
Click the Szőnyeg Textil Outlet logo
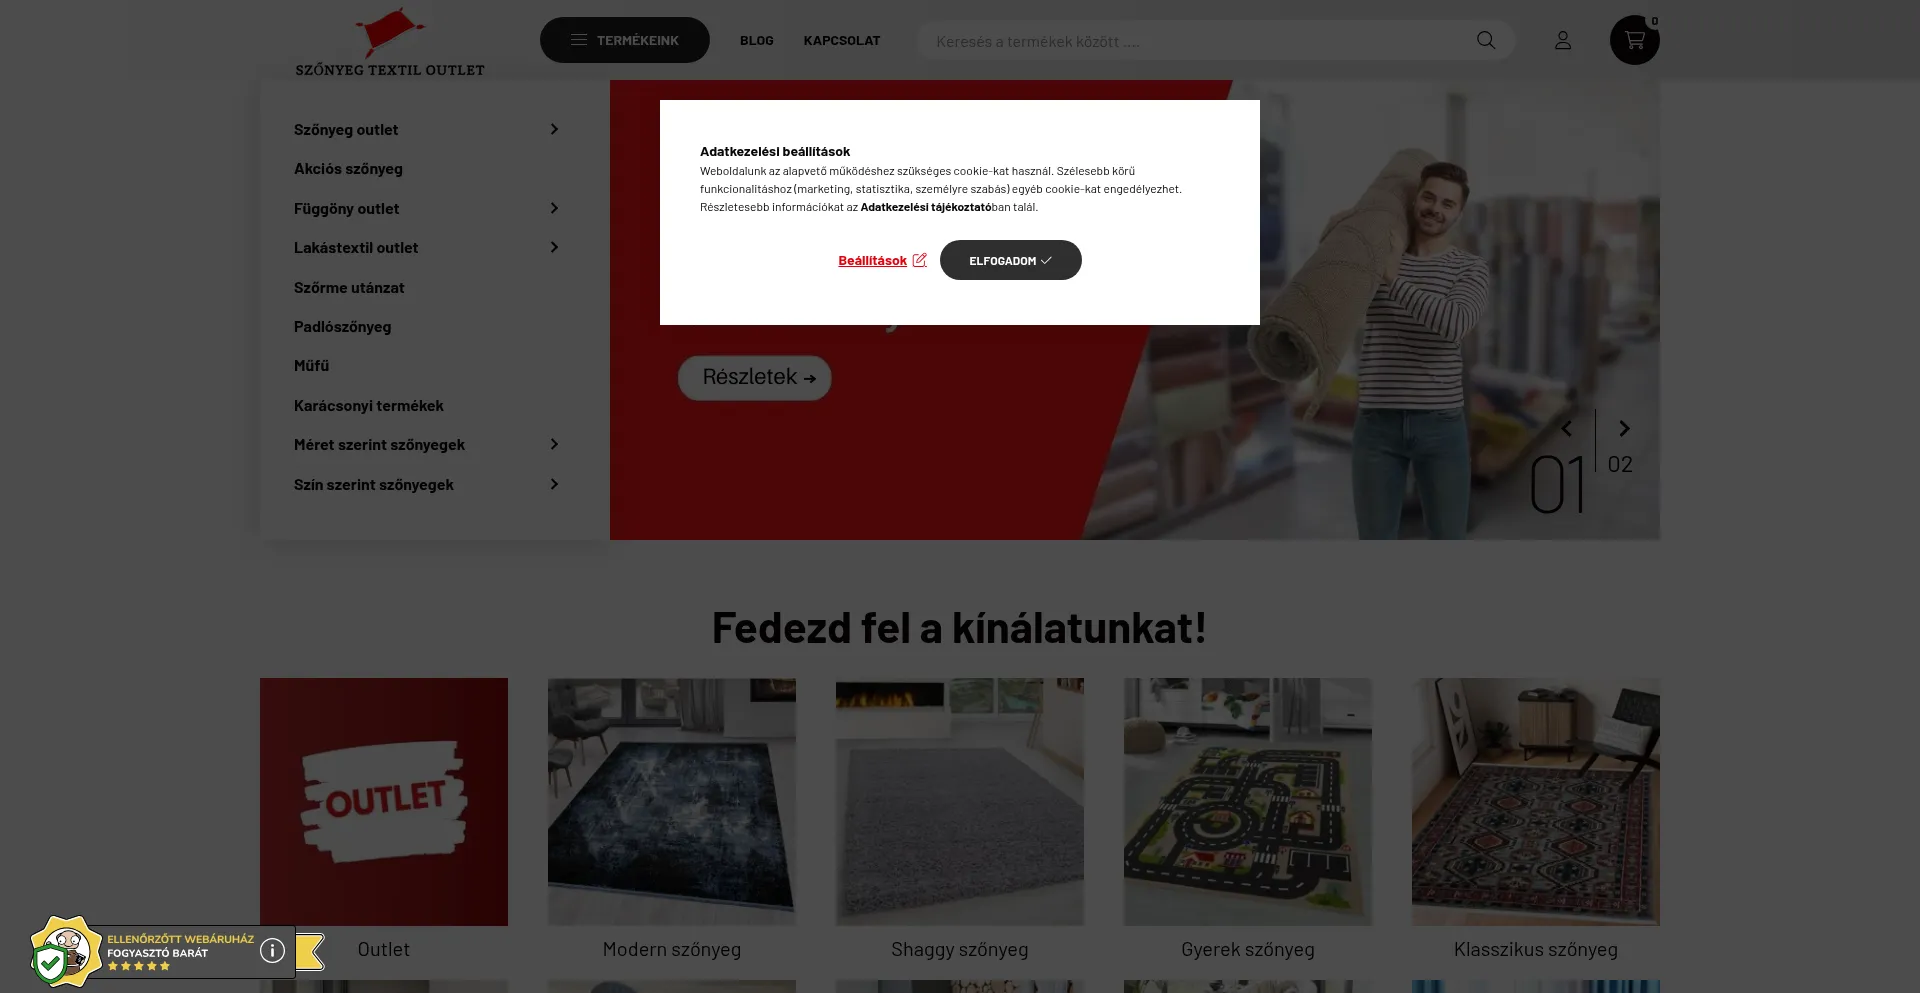click(390, 43)
